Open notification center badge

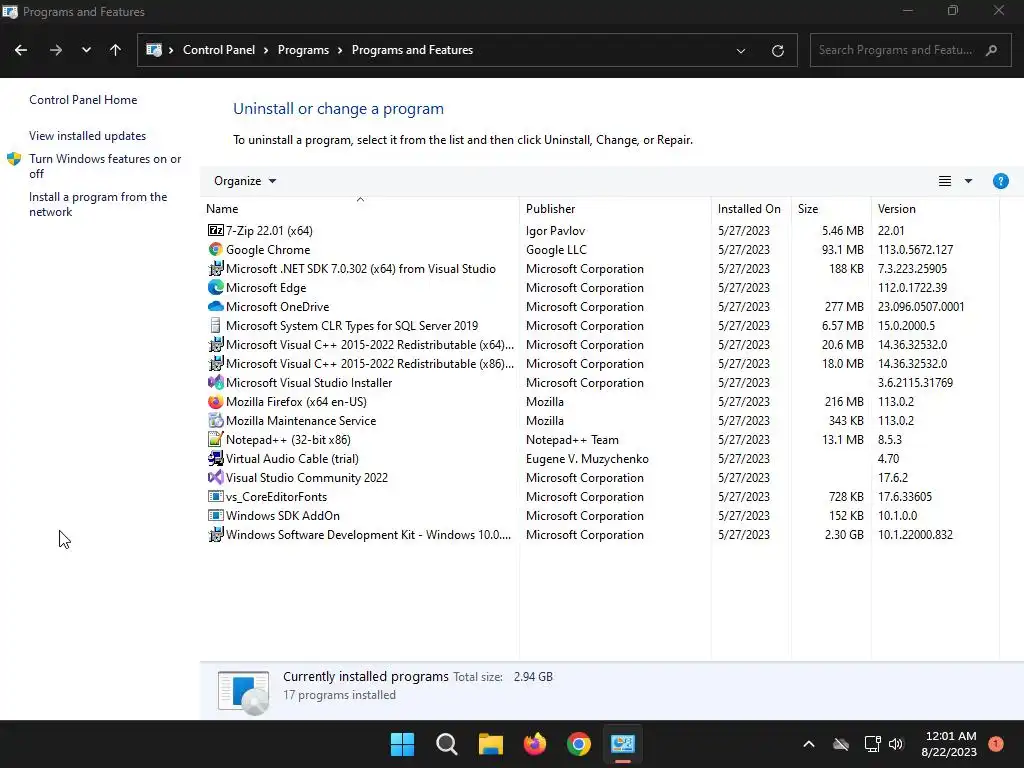pos(996,743)
